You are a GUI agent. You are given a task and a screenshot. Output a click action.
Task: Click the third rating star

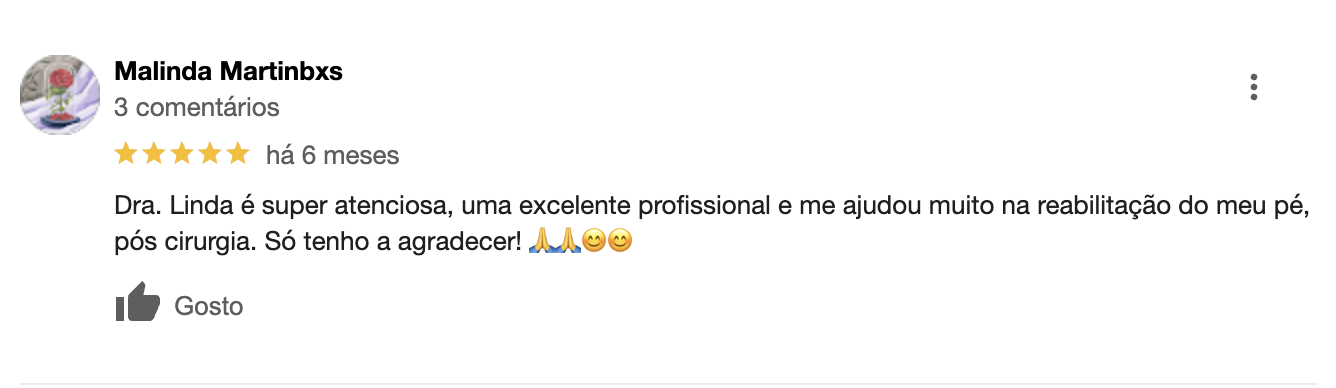[182, 154]
